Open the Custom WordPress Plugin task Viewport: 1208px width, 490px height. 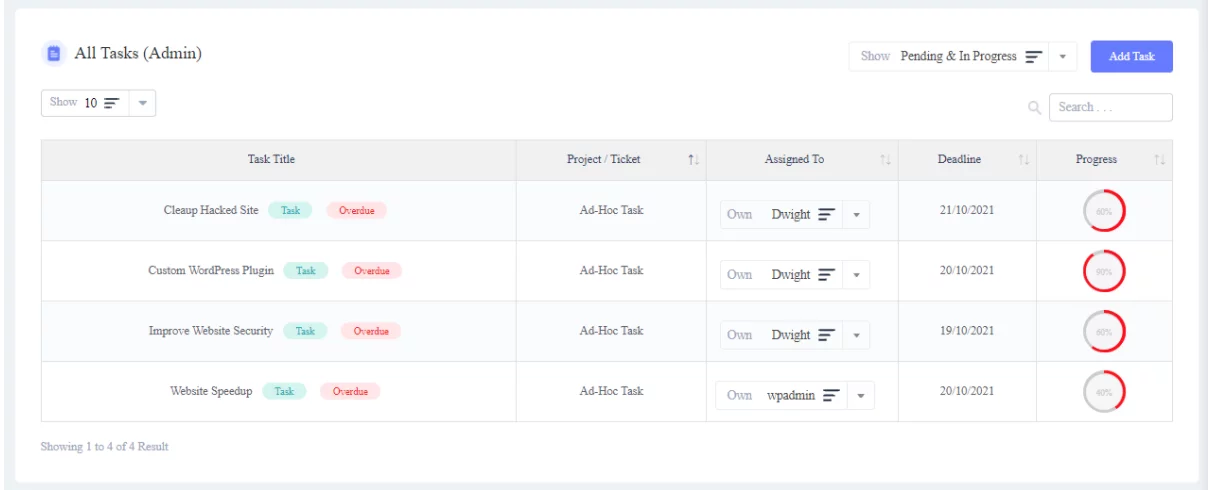point(211,271)
